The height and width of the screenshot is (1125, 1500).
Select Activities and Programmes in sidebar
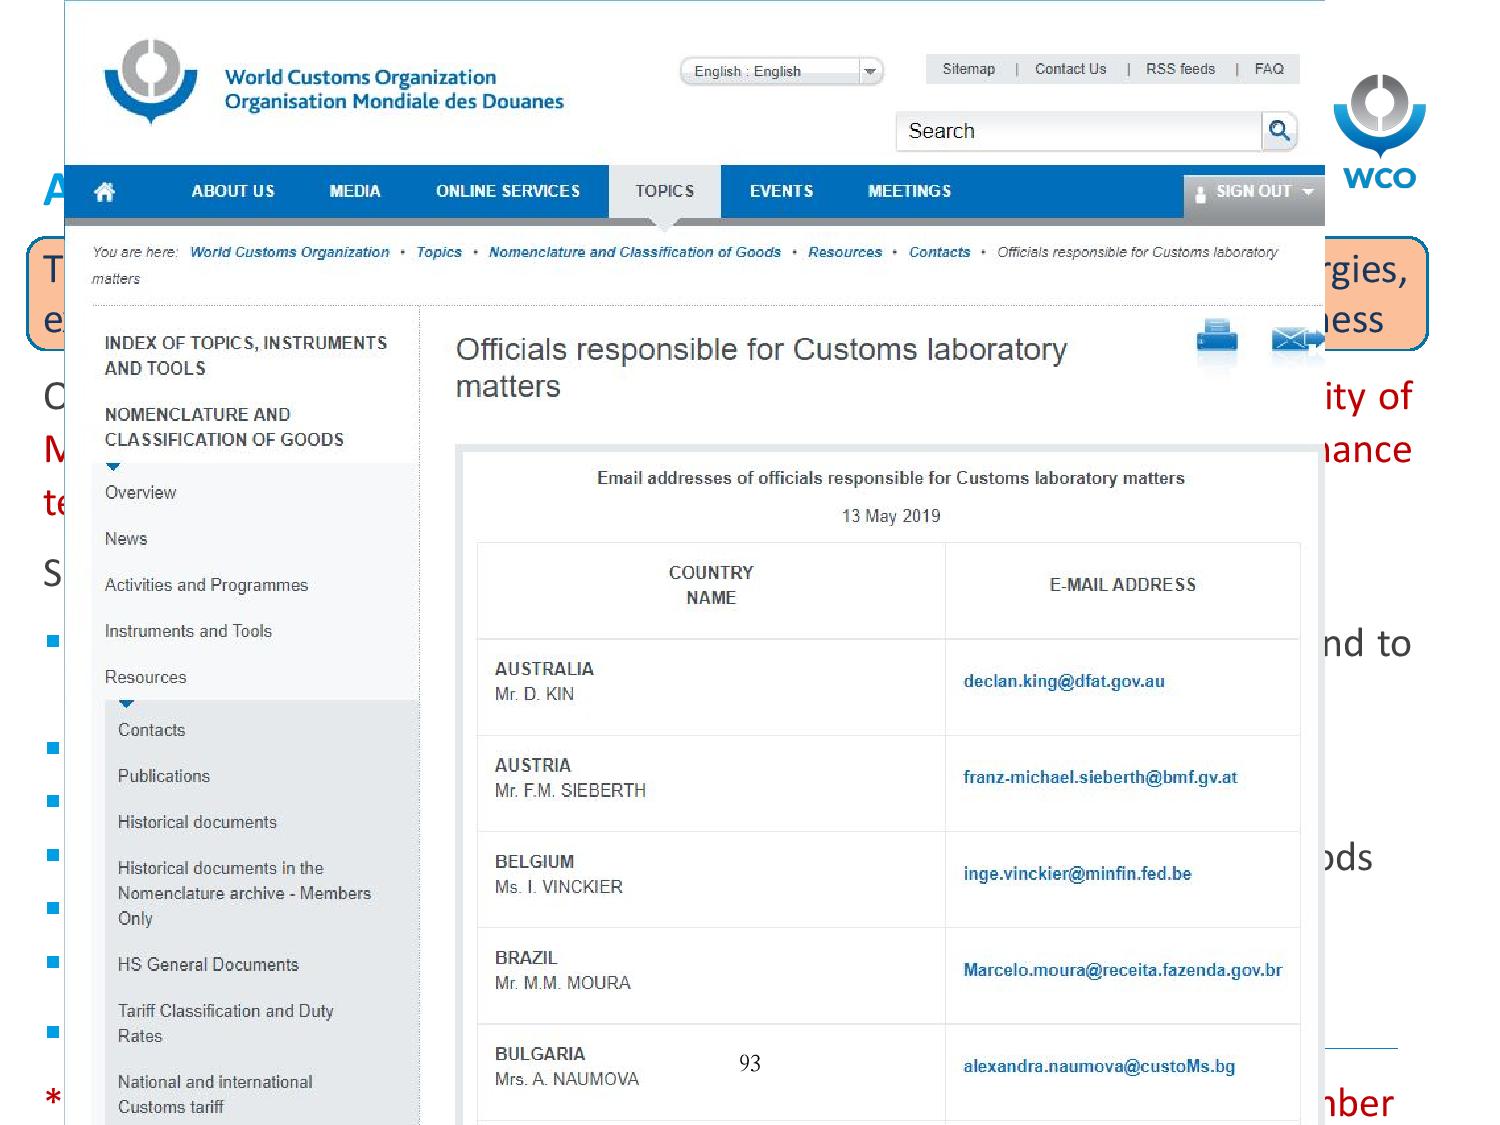point(206,585)
